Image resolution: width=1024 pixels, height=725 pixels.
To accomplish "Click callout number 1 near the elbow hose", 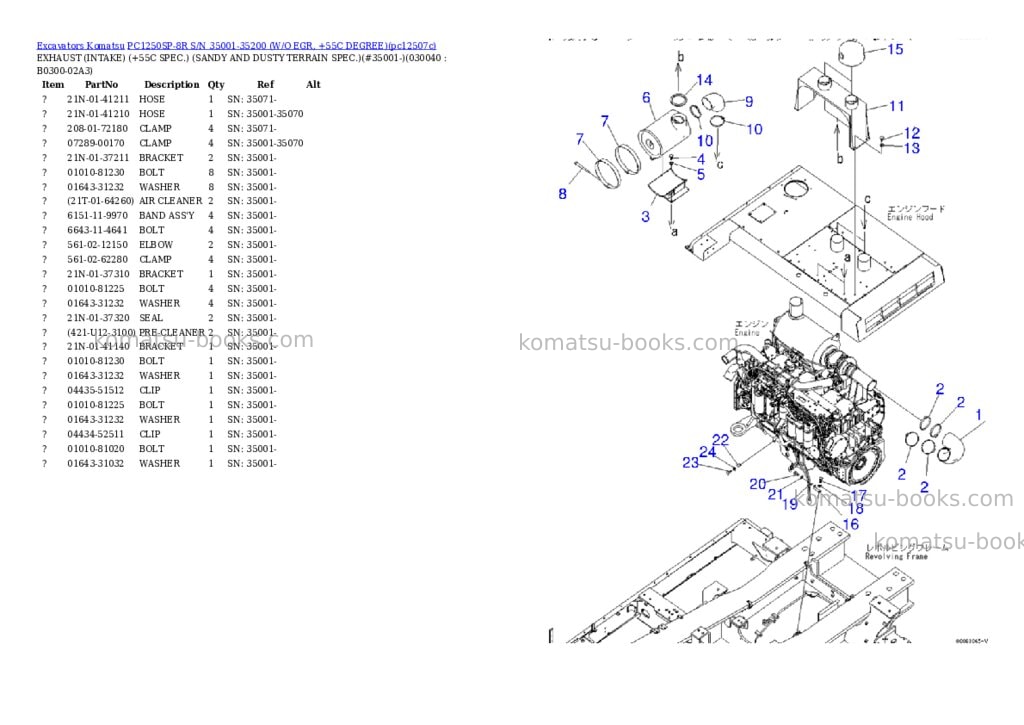I will point(978,415).
